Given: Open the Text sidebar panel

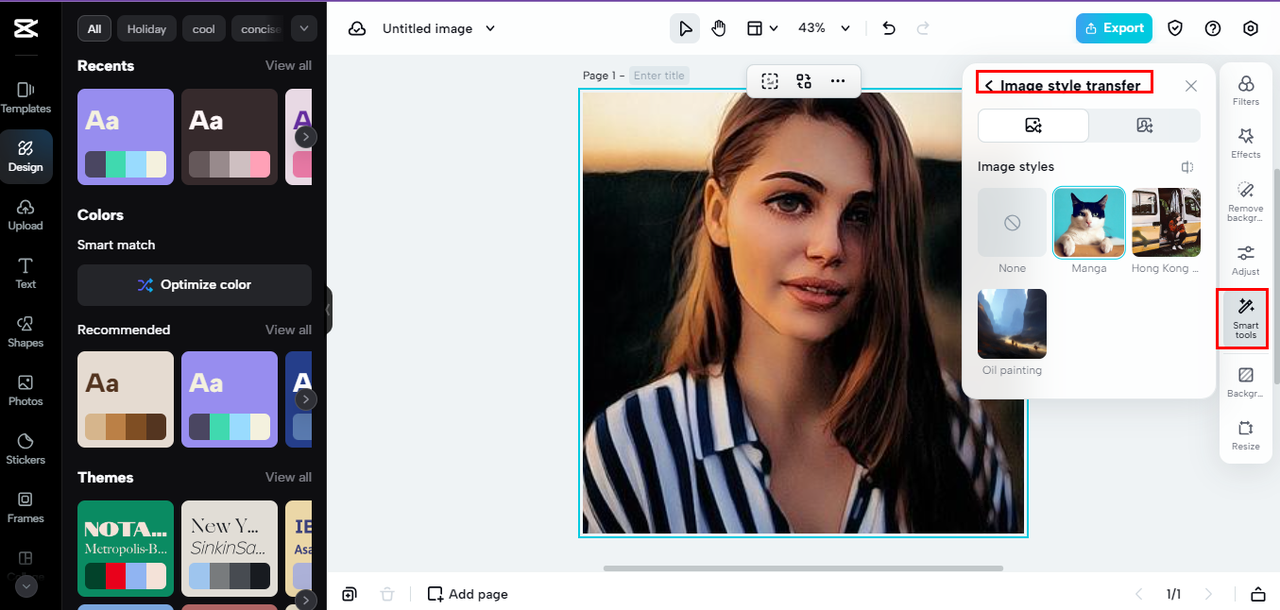Looking at the screenshot, I should pyautogui.click(x=26, y=273).
